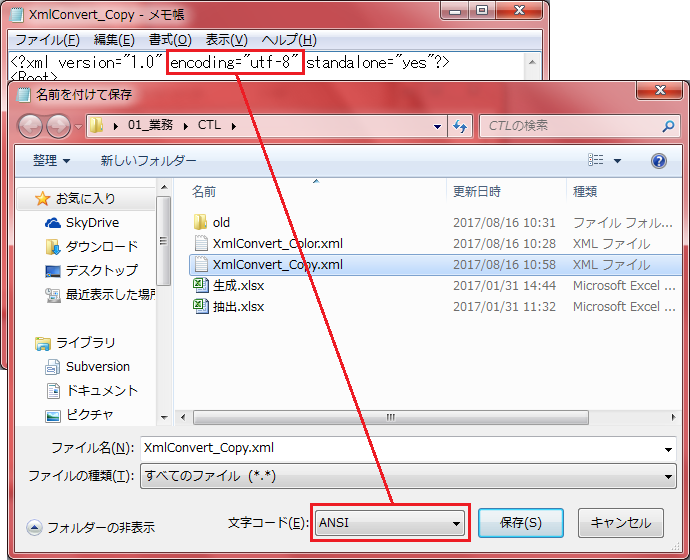Select the ピクチャ library icon
The width and height of the screenshot is (690, 560).
(53, 415)
